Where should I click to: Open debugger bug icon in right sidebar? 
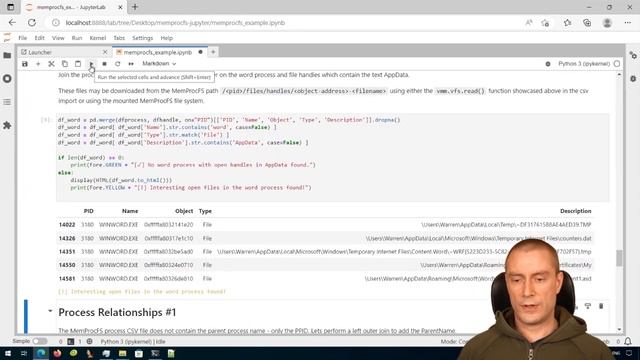point(633,78)
